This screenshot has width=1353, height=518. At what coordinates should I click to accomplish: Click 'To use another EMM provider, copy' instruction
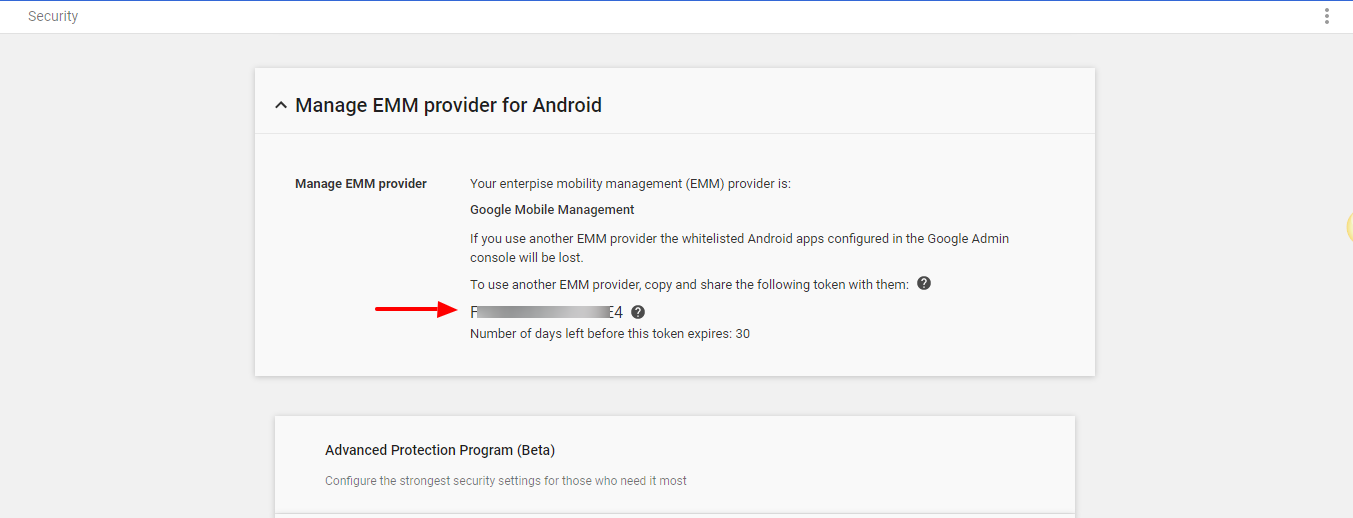(x=689, y=285)
